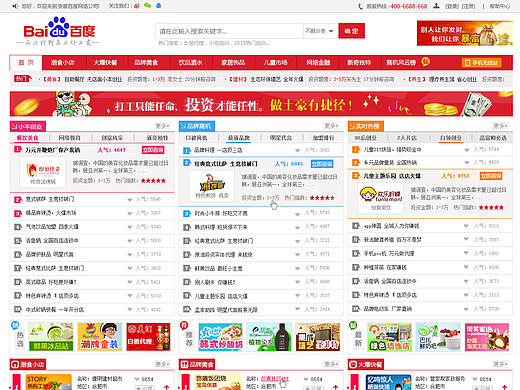This screenshot has width=520, height=390.
Task: Open the blue QQ follow icon
Action: coord(158,6)
